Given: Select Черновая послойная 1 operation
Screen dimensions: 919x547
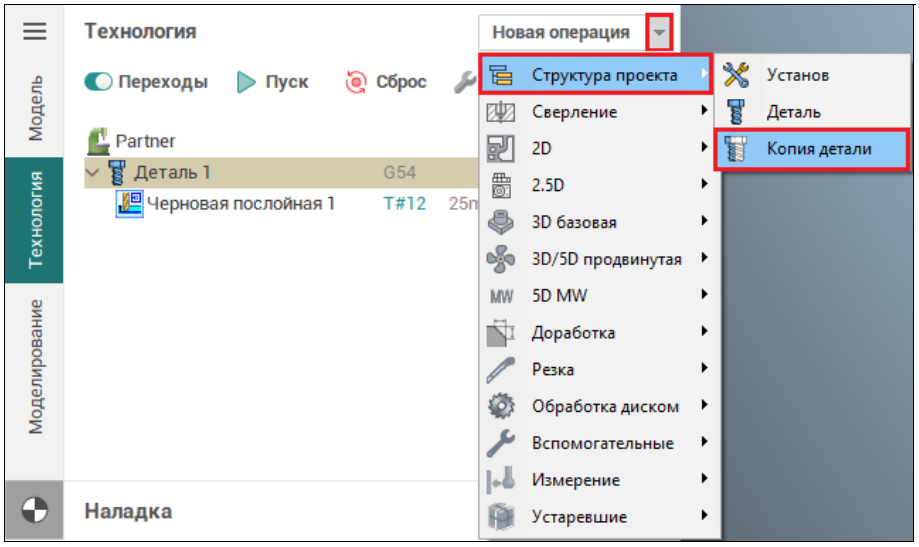Looking at the screenshot, I should pos(240,204).
